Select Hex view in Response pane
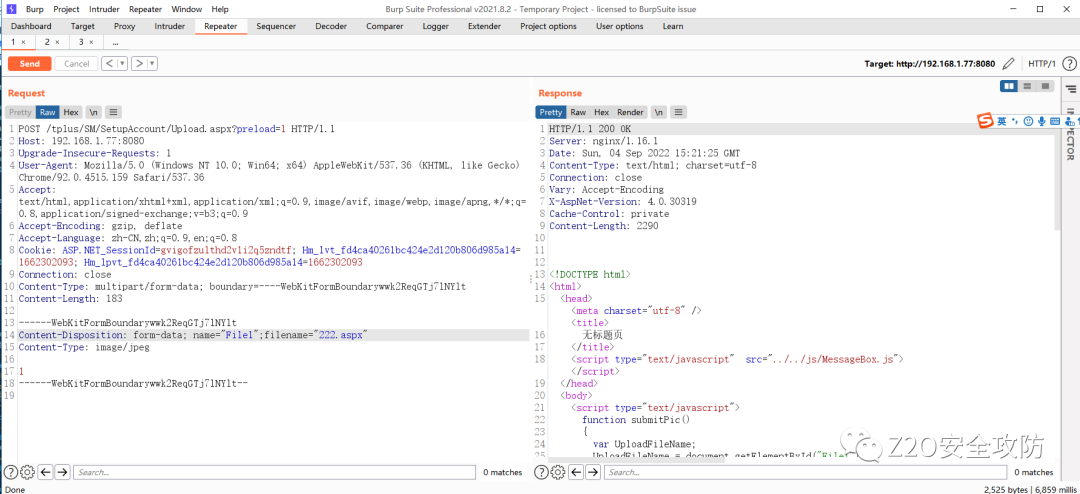The height and width of the screenshot is (494, 1080). click(602, 112)
